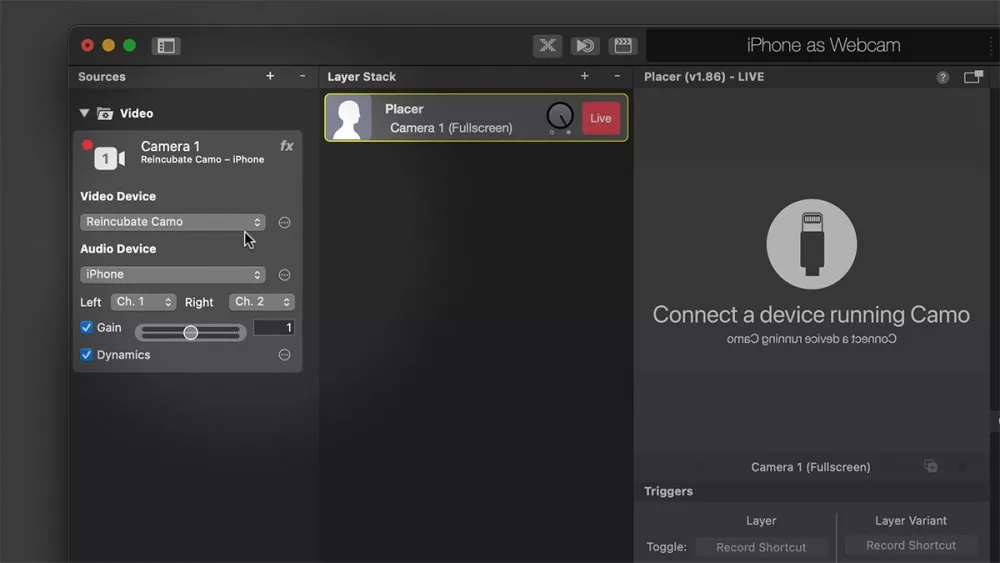This screenshot has height=563, width=1000.
Task: Record Shortcut for Layer toggle
Action: [761, 547]
